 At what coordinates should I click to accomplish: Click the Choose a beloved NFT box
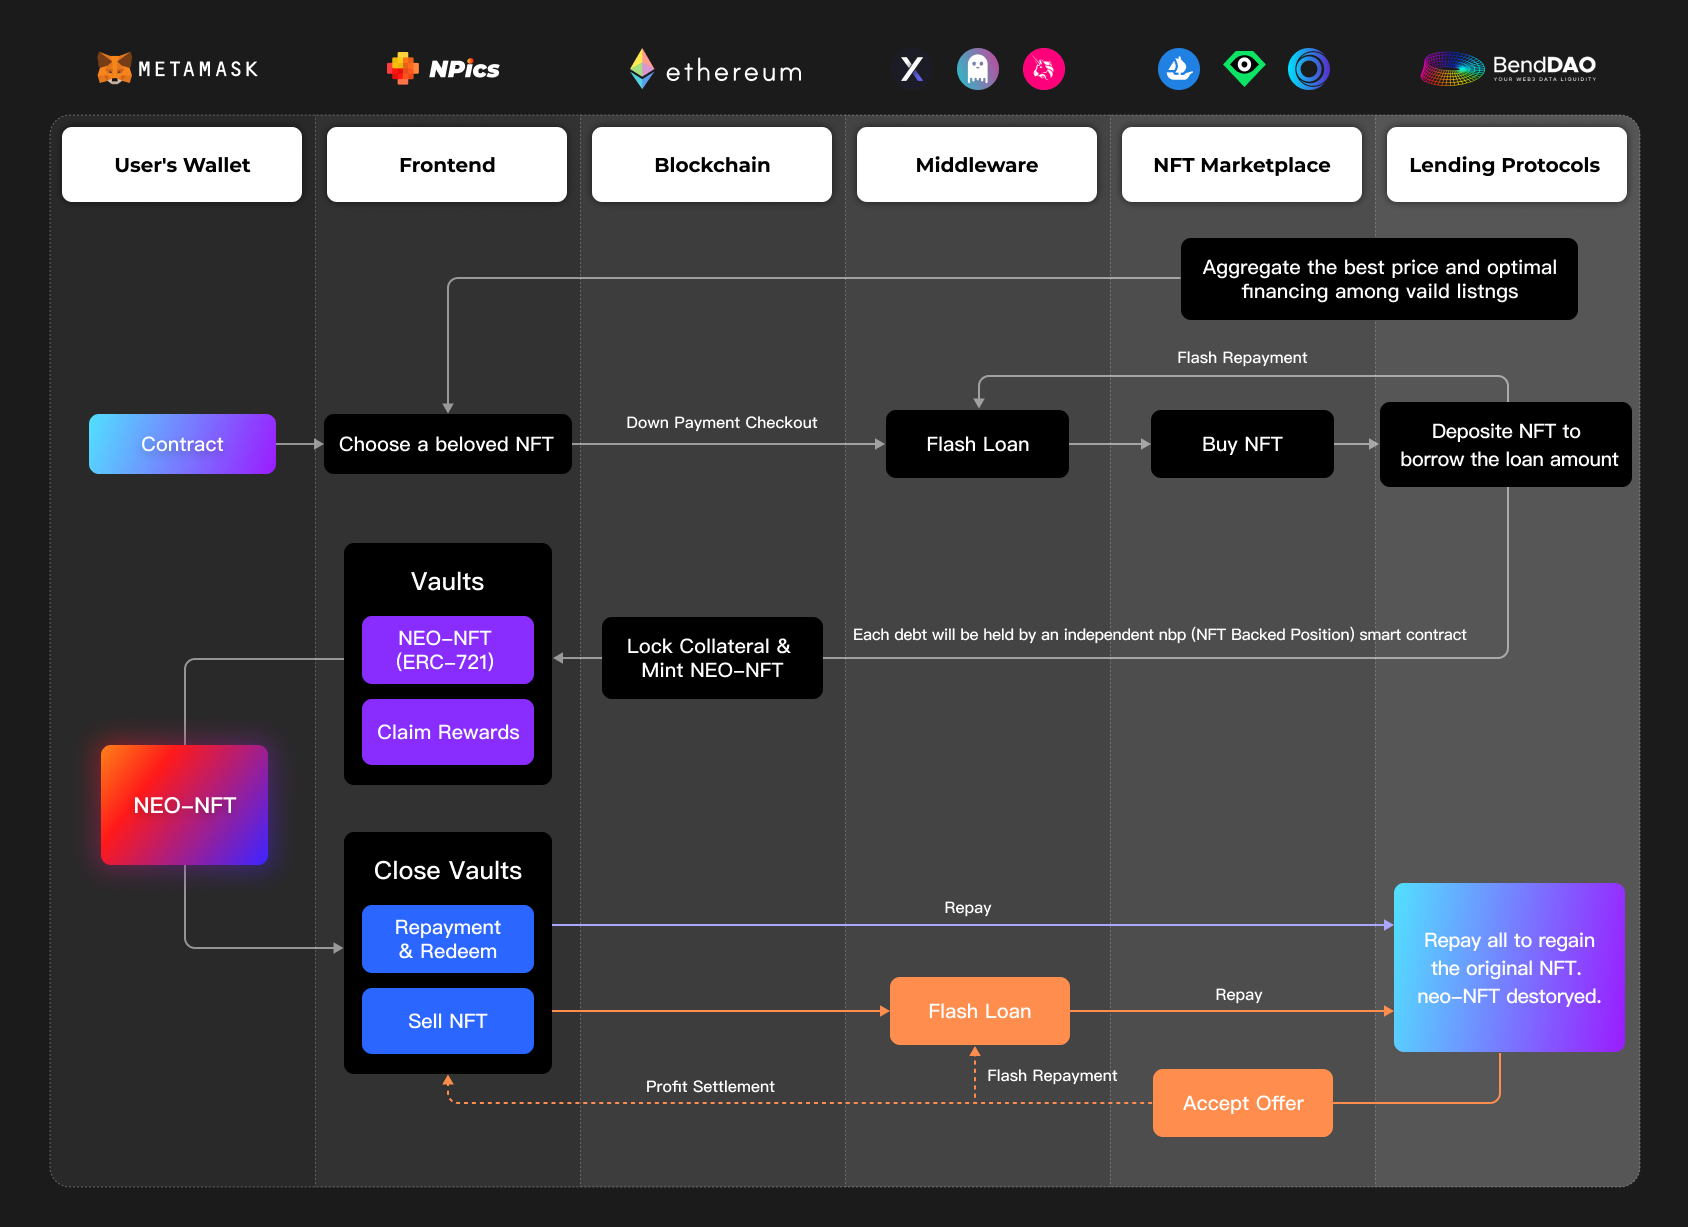click(447, 444)
